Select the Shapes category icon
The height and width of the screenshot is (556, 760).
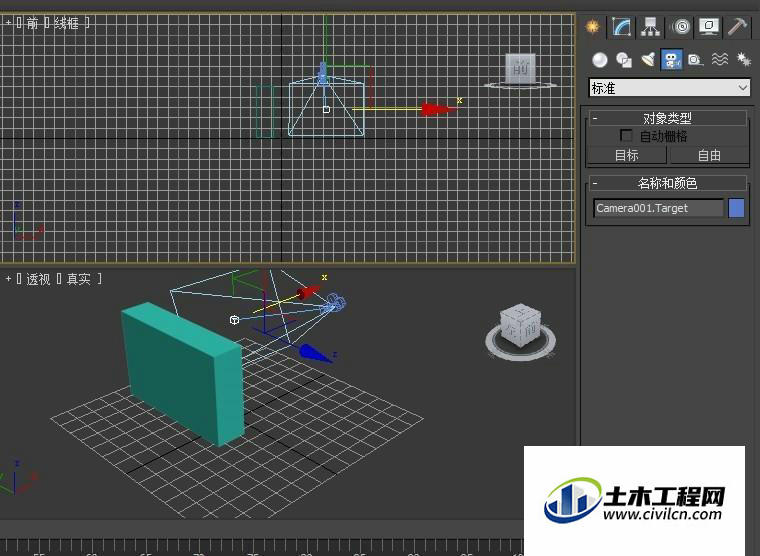[x=624, y=60]
